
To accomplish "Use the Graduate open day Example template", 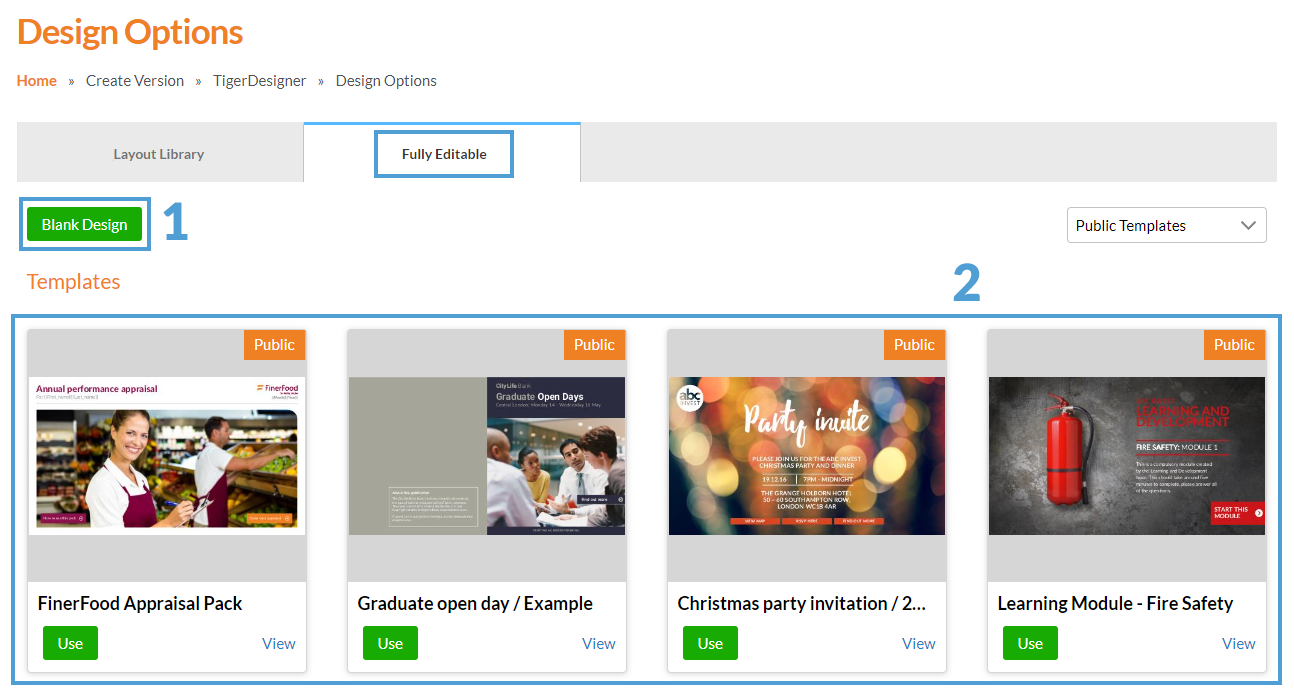I will point(390,643).
